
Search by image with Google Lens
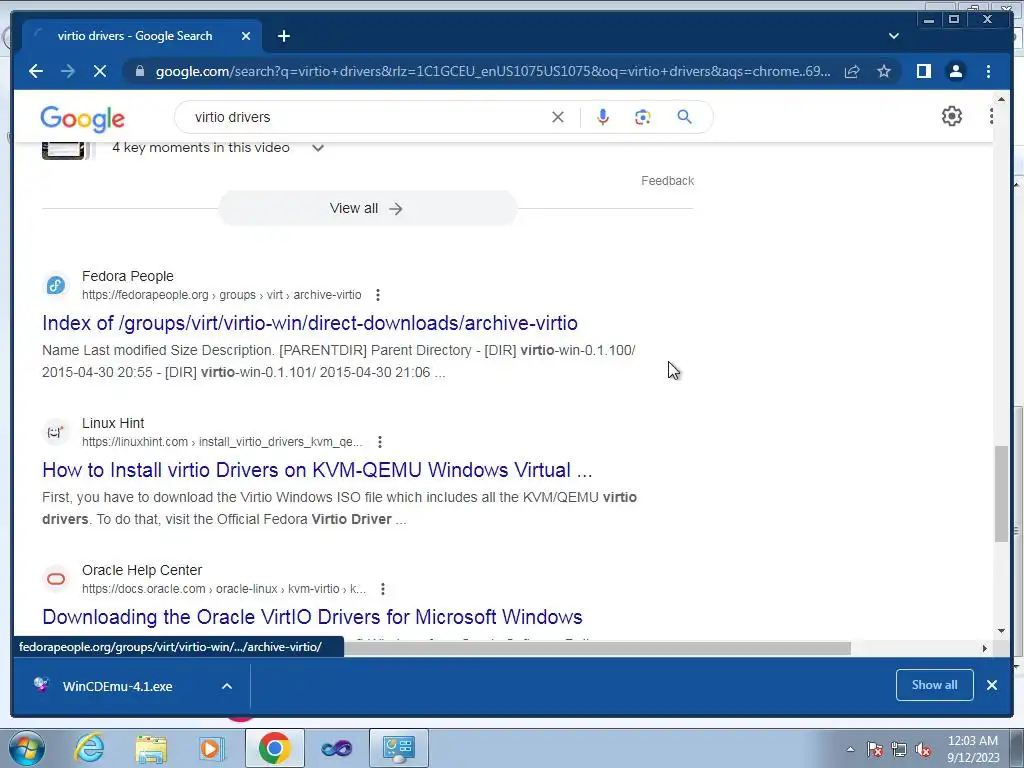click(643, 117)
